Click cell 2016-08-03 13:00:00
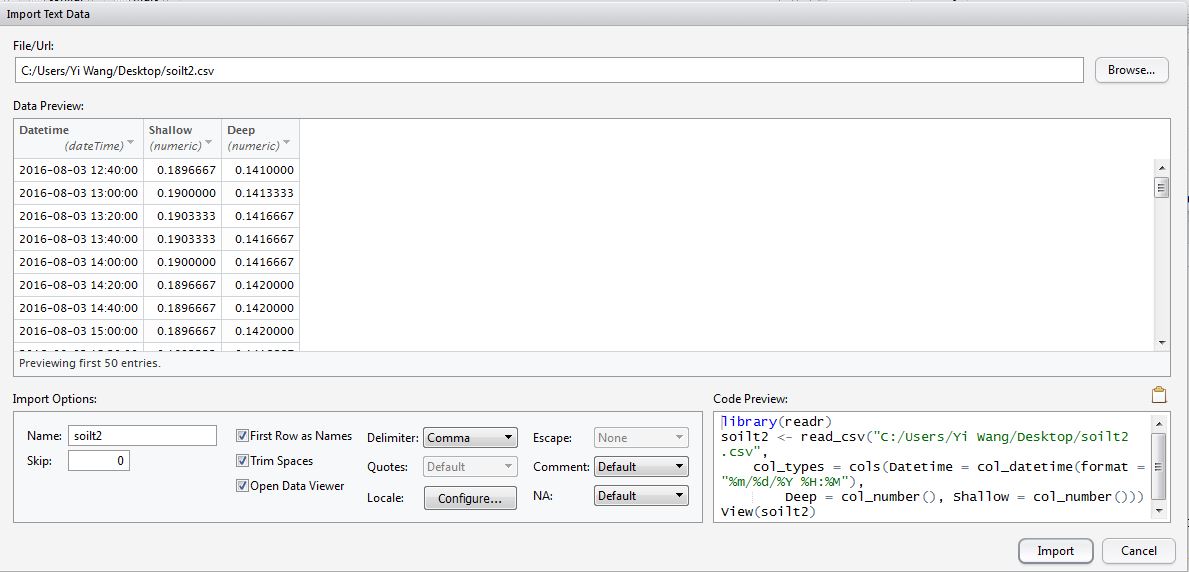 tap(79, 193)
